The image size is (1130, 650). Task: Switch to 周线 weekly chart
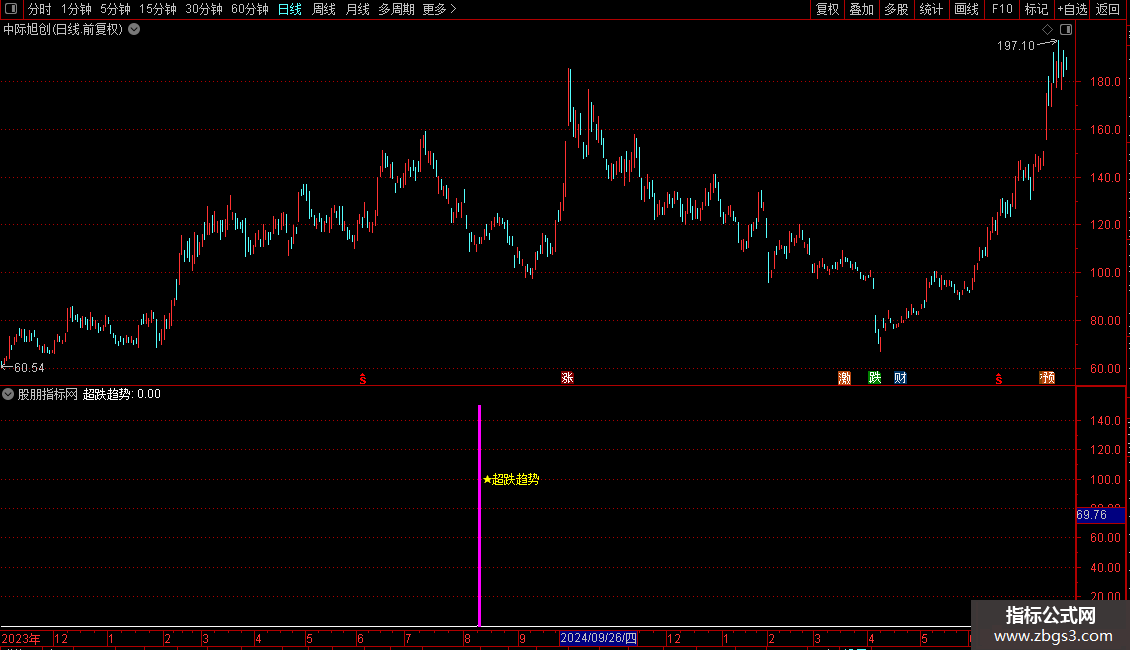pyautogui.click(x=324, y=9)
